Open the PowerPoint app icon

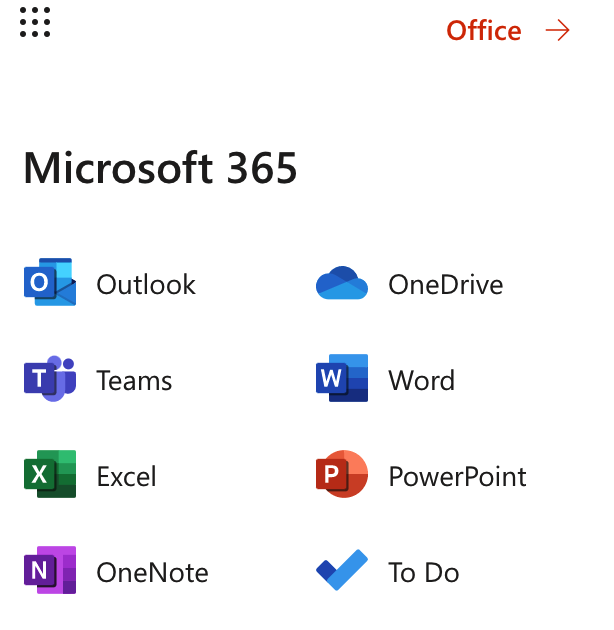click(x=342, y=474)
